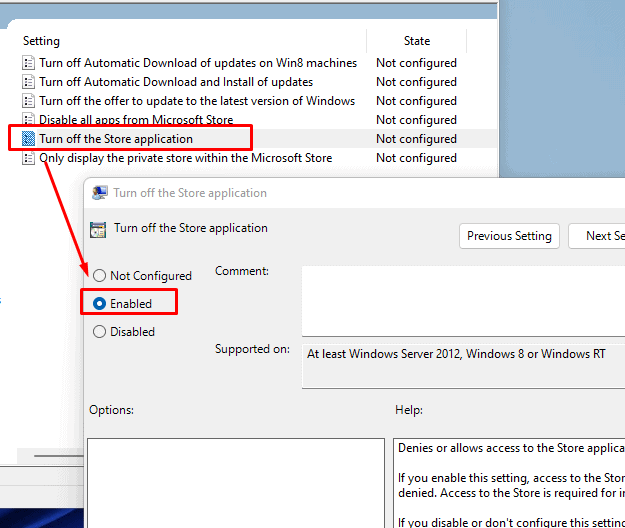Click the Options box in dialog
The height and width of the screenshot is (528, 625).
tap(236, 483)
